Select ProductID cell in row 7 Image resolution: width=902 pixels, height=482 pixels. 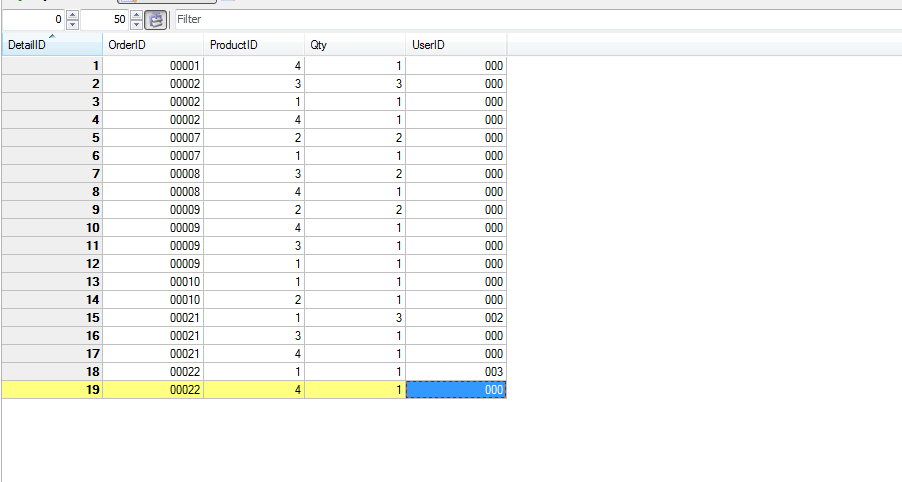tap(254, 174)
